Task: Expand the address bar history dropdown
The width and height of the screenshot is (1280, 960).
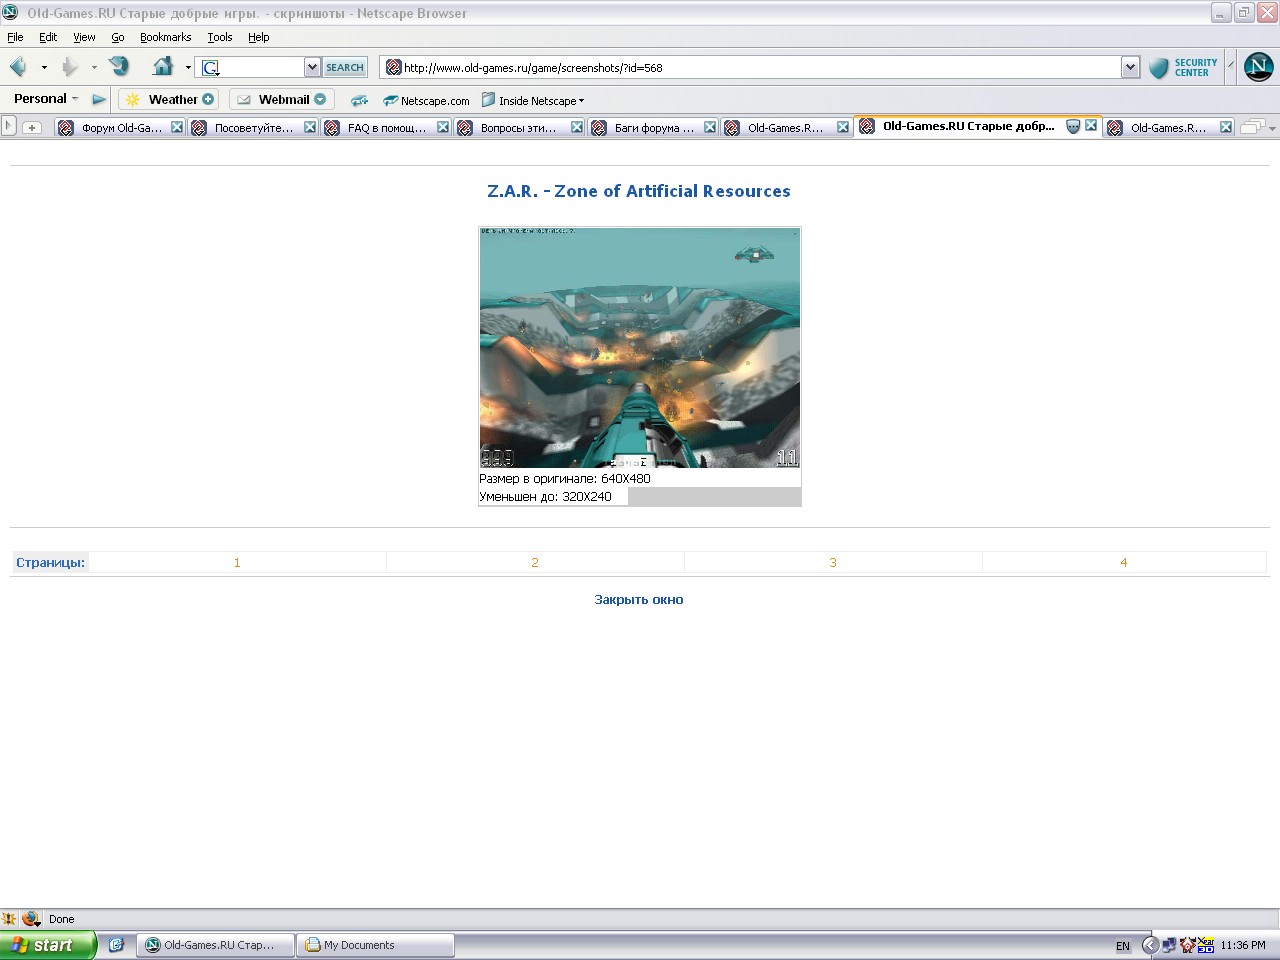Action: point(1130,67)
